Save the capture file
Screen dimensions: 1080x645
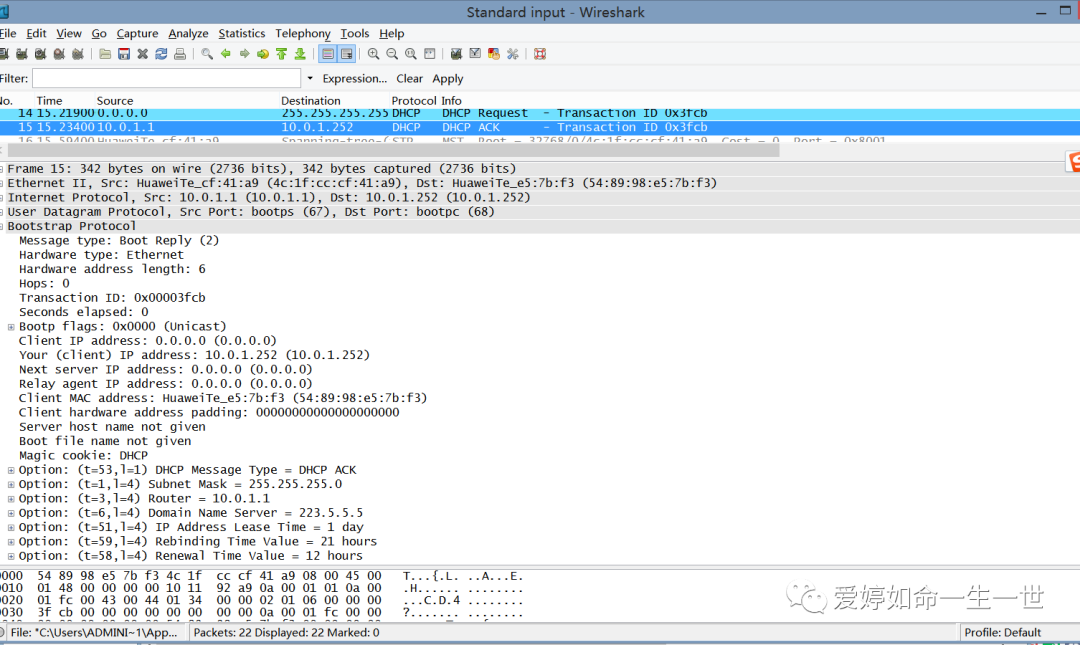pos(124,54)
